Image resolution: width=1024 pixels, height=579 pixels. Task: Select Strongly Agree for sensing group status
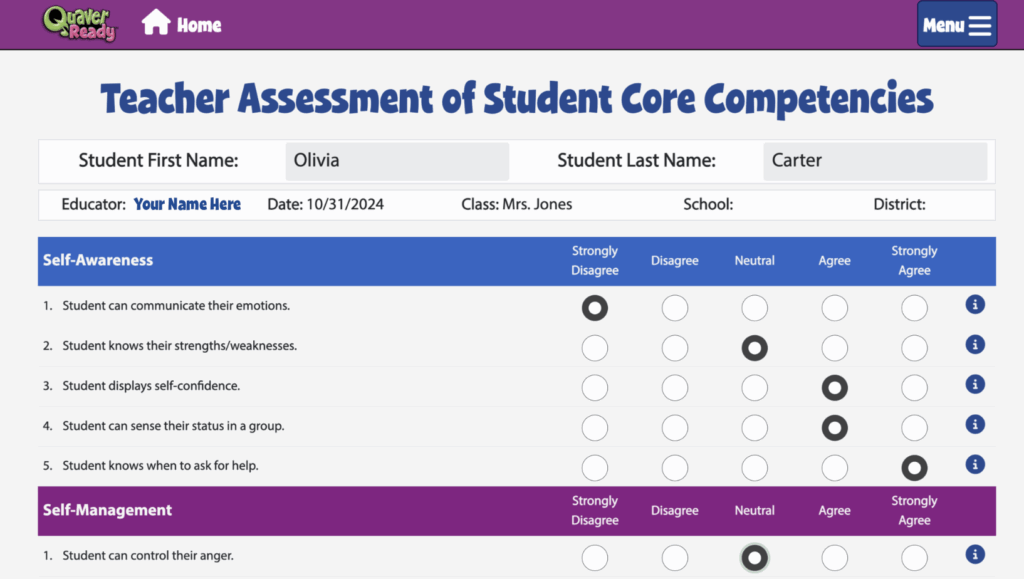pyautogui.click(x=914, y=427)
